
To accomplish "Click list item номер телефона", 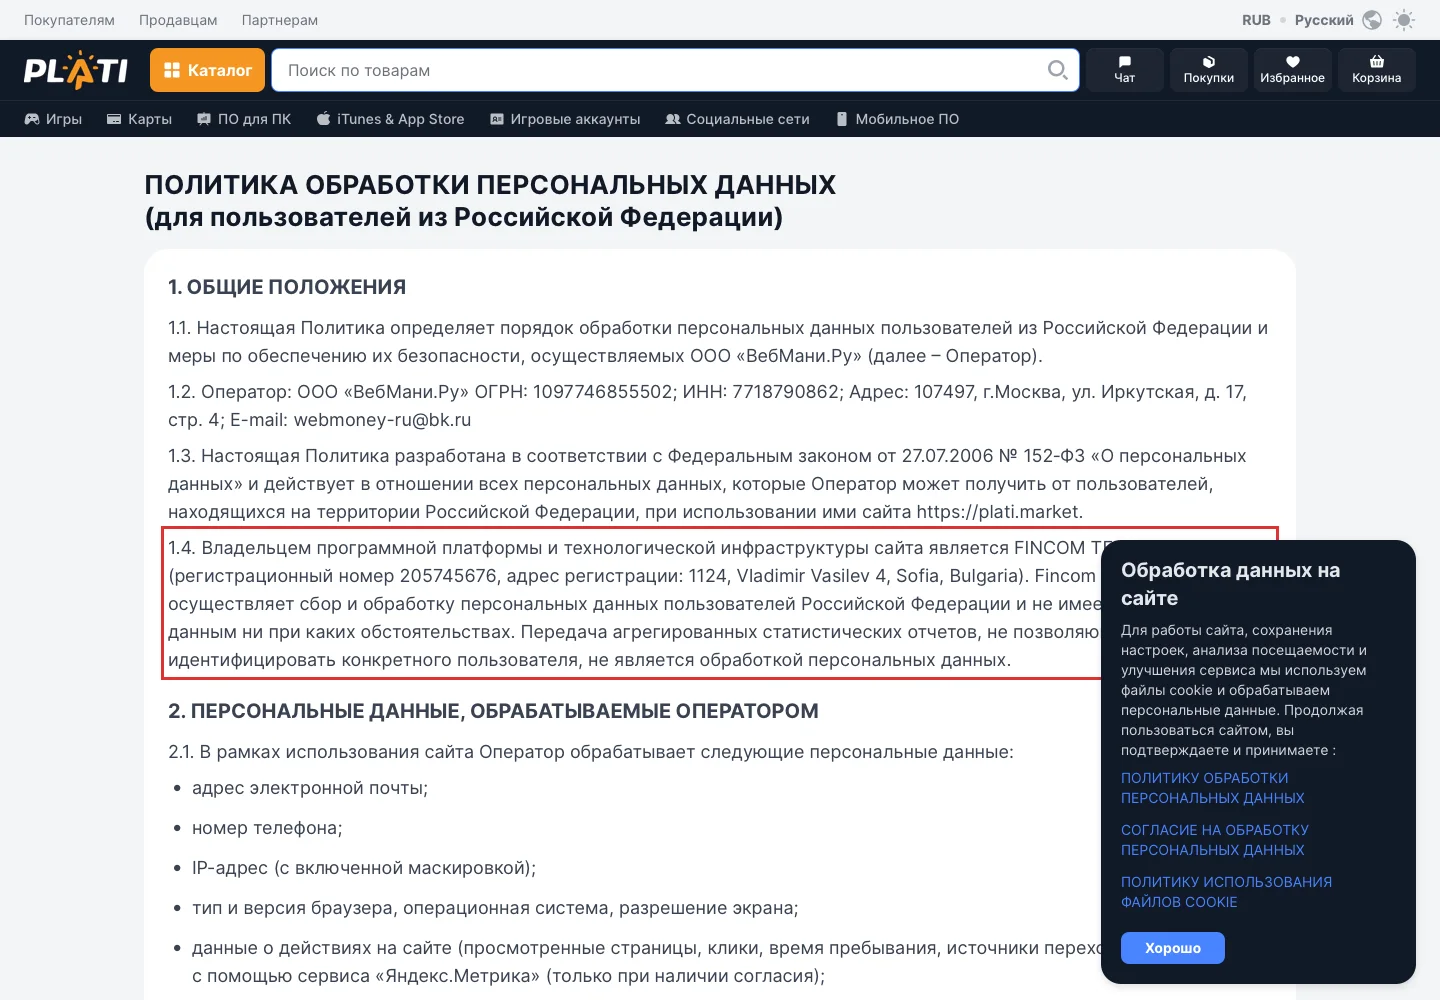I will pos(267,828).
